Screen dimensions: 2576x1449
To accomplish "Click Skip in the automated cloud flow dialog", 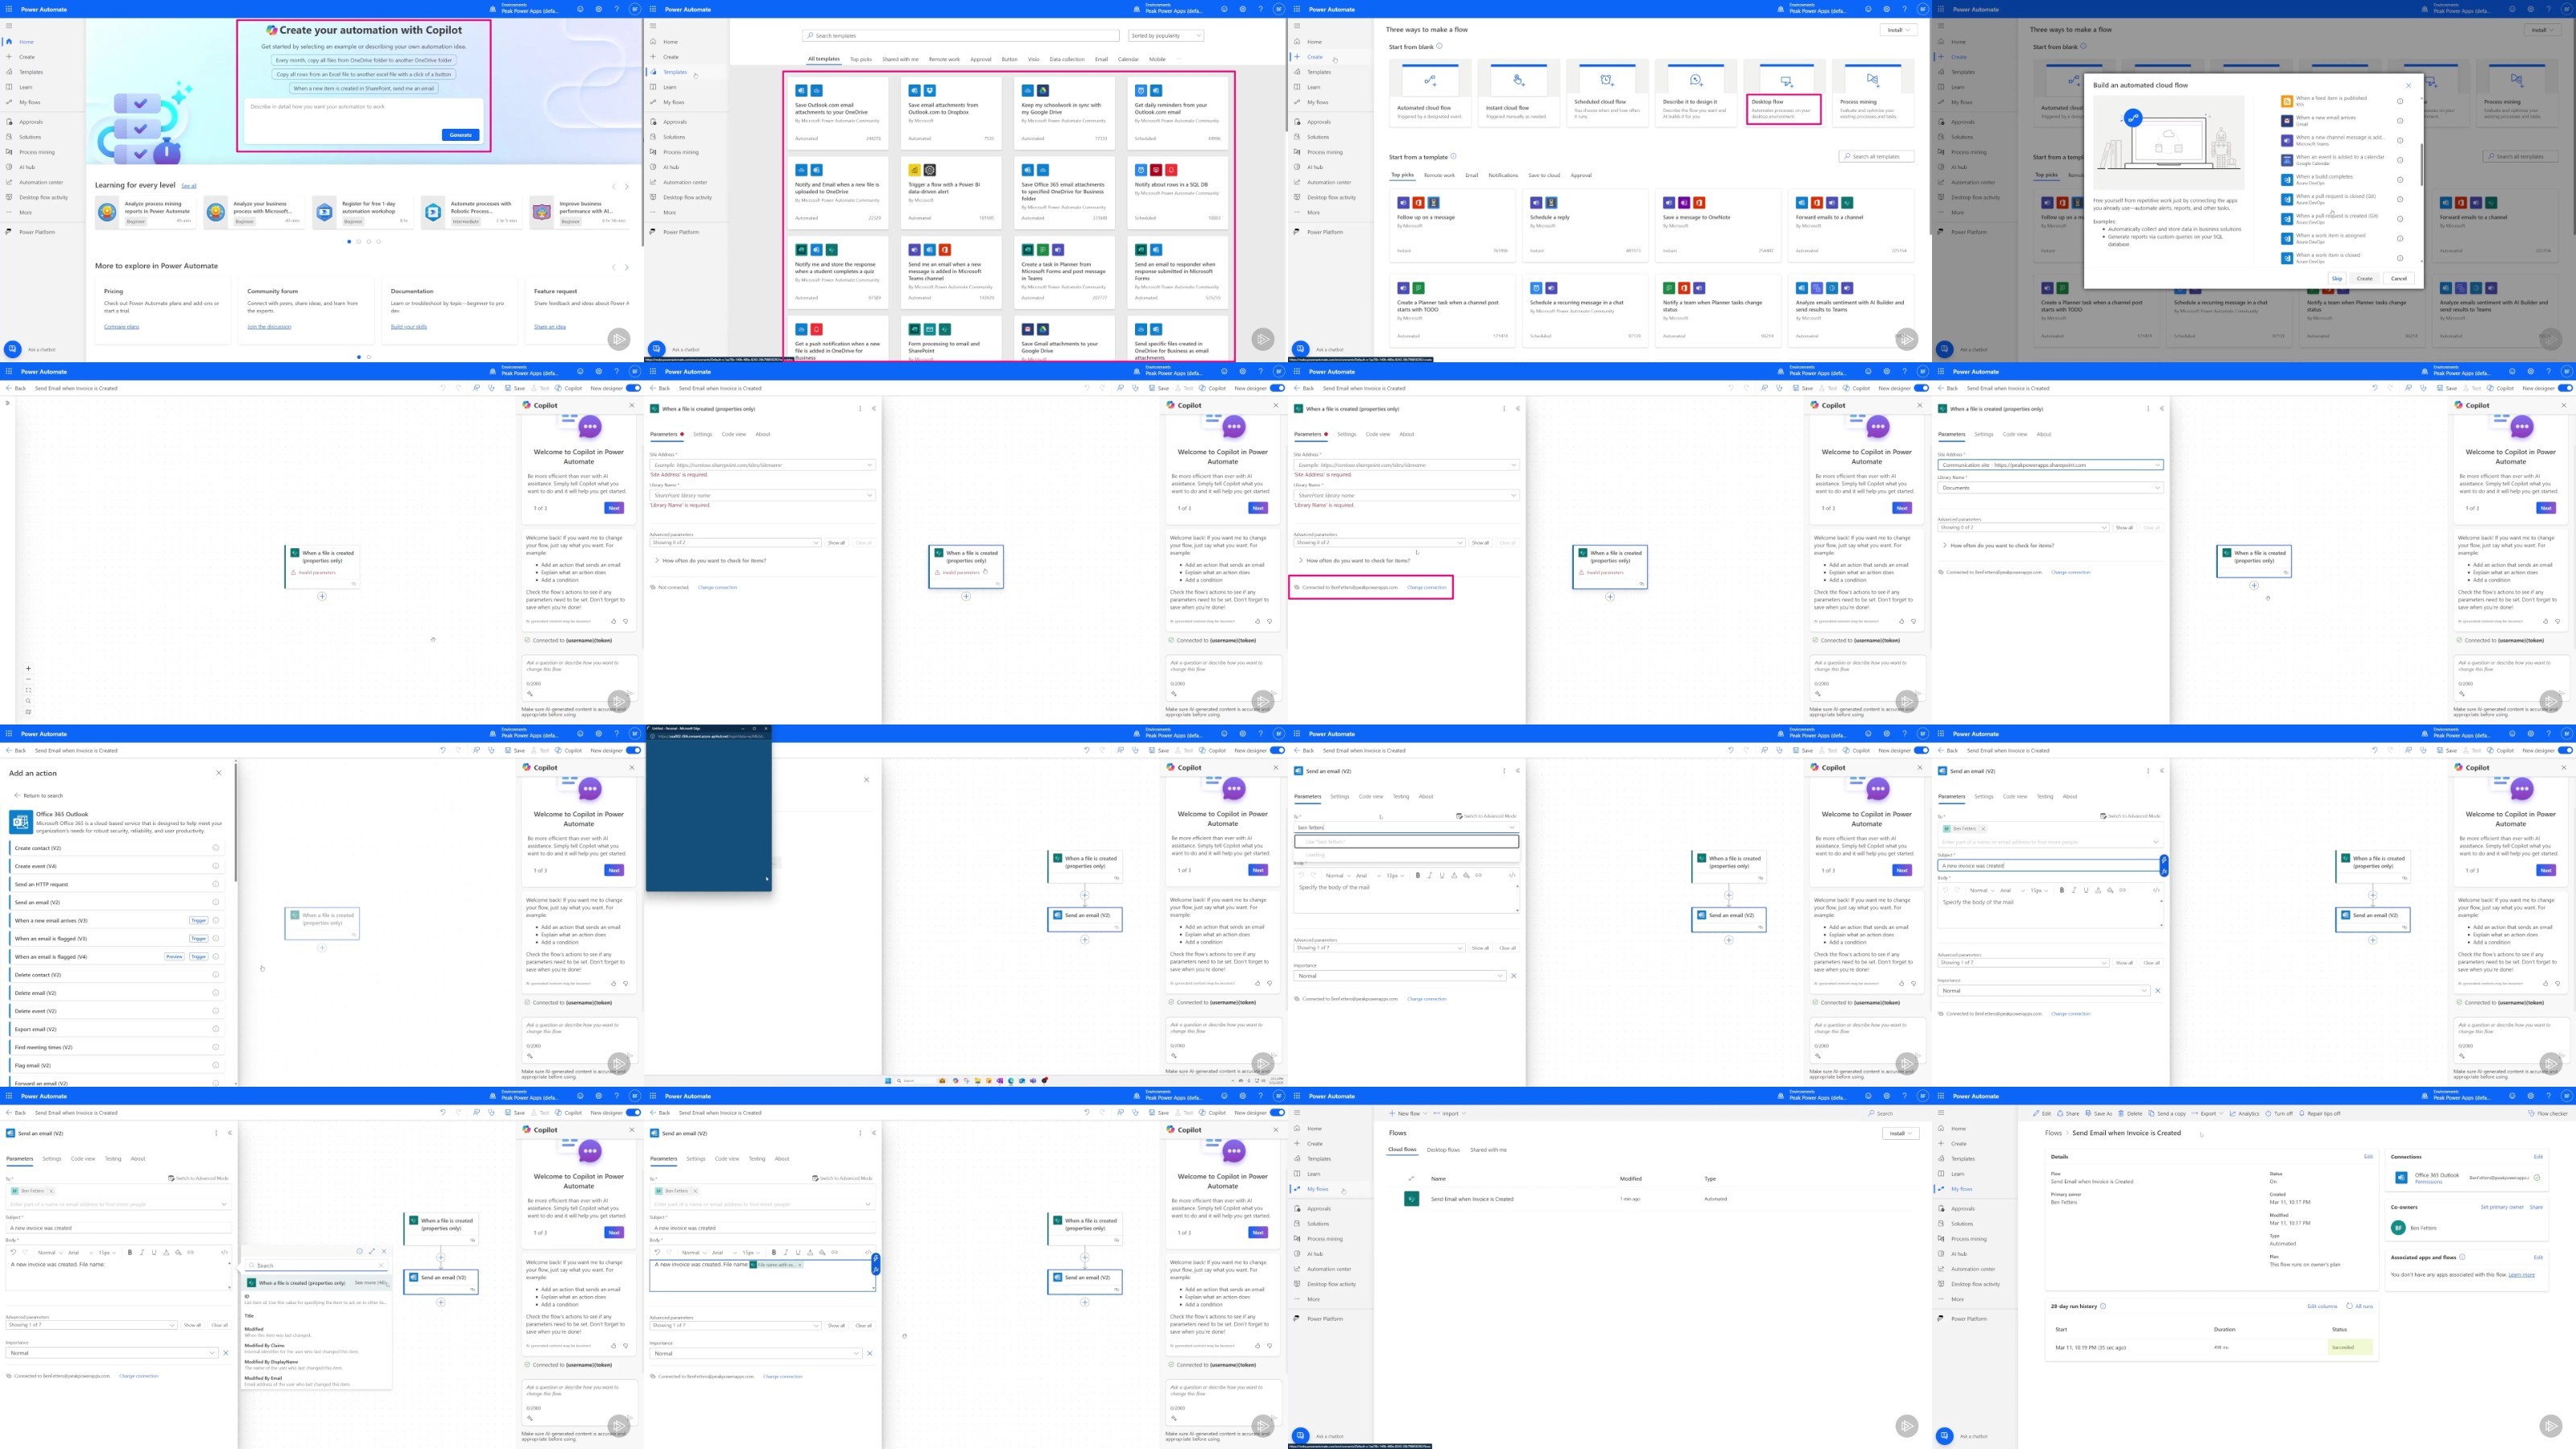I will (x=2337, y=279).
